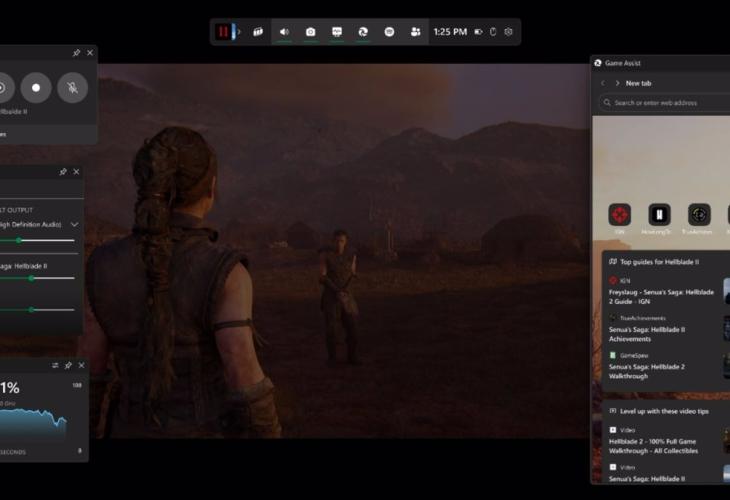Pin the Audio widget
The height and width of the screenshot is (500, 730).
pos(63,172)
